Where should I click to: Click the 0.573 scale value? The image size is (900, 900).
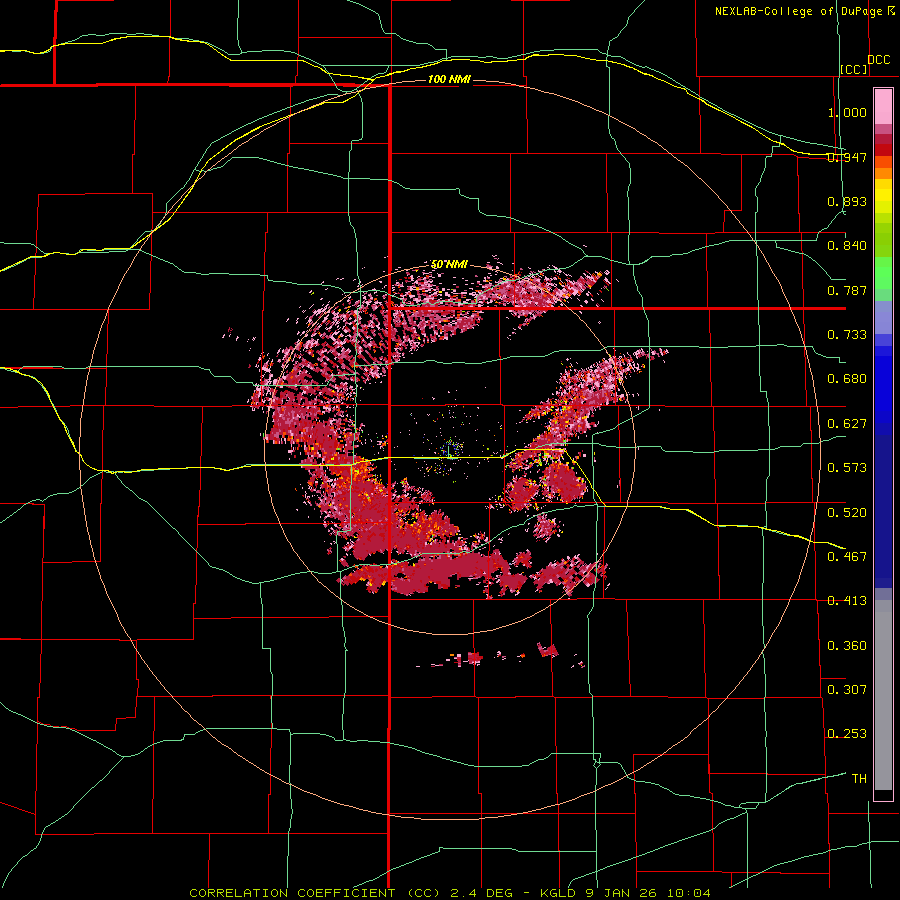[847, 468]
